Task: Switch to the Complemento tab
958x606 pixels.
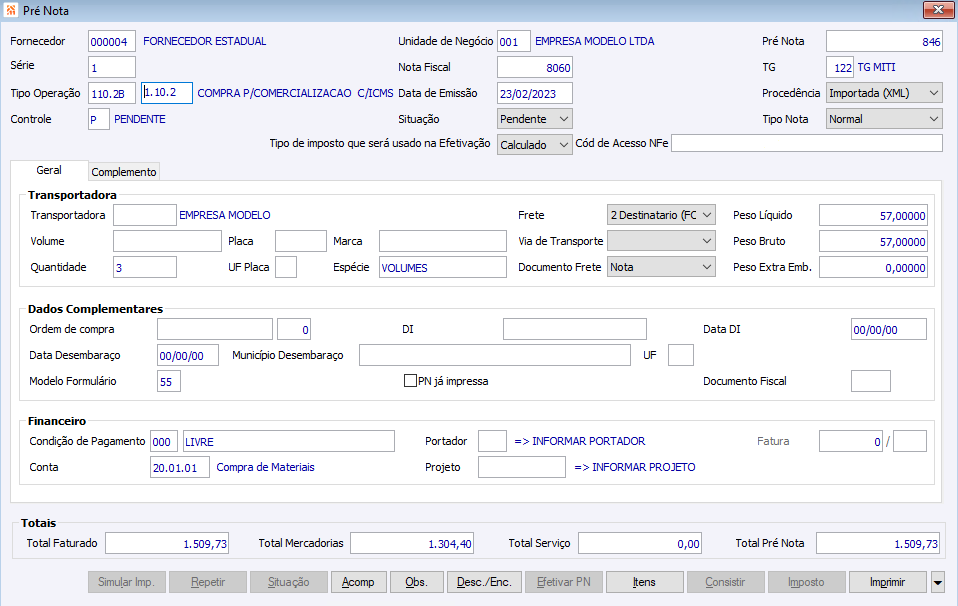Action: (124, 172)
